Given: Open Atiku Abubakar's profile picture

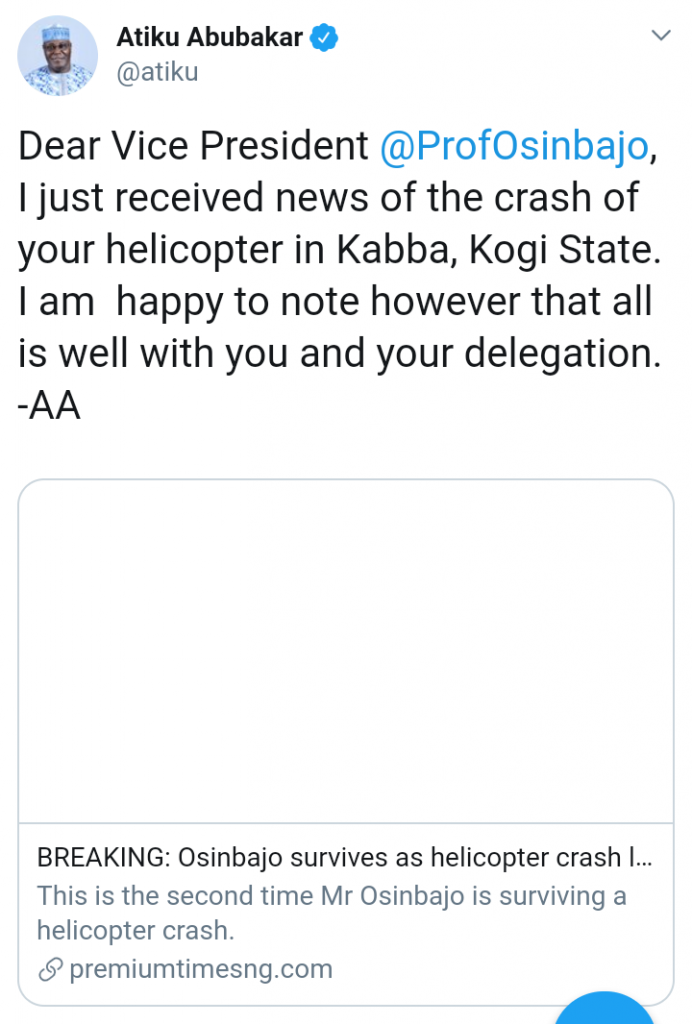Looking at the screenshot, I should tap(57, 56).
